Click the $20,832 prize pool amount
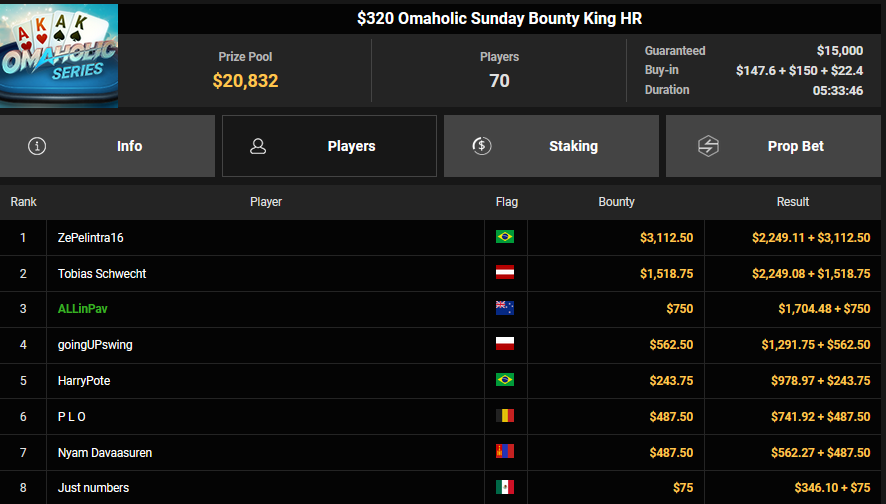This screenshot has width=886, height=504. pyautogui.click(x=245, y=81)
